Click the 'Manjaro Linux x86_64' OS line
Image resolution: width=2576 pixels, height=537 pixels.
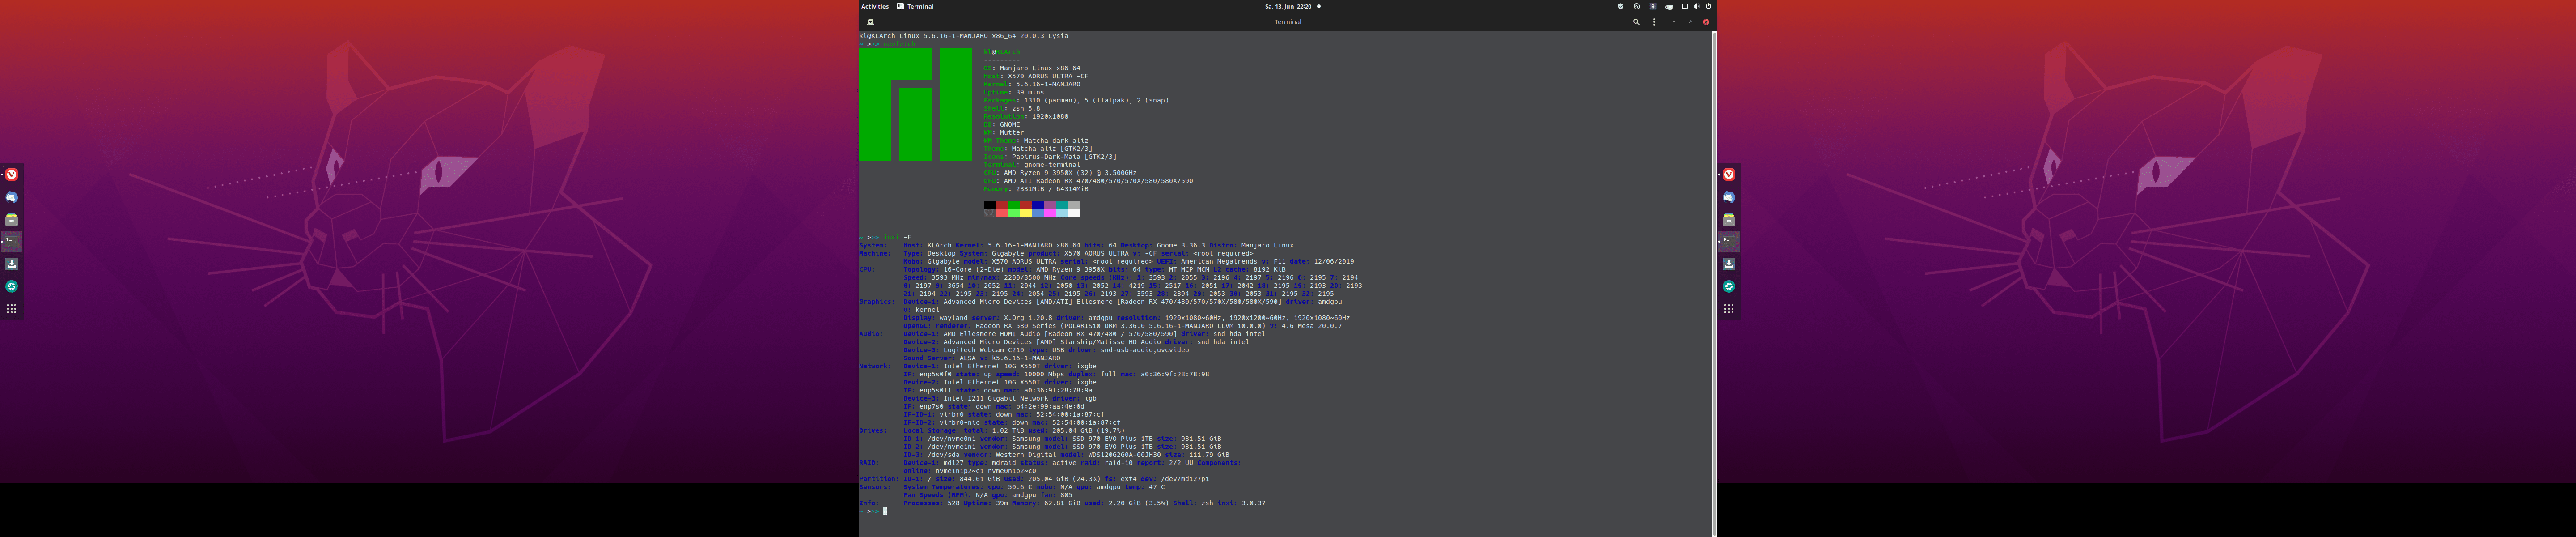(x=1032, y=68)
